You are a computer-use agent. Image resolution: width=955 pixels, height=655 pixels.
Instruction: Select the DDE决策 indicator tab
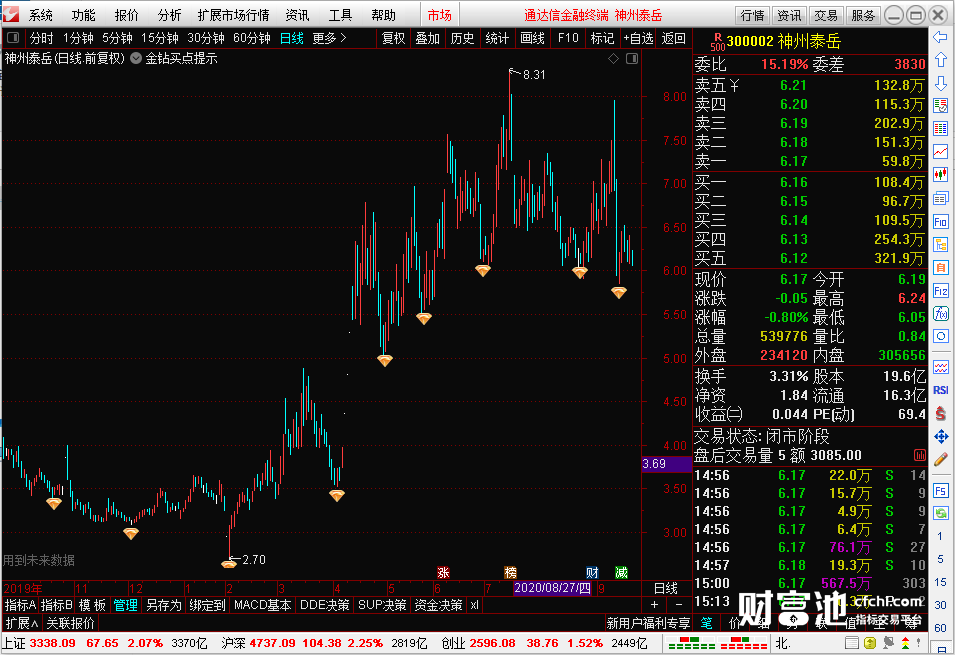(325, 605)
